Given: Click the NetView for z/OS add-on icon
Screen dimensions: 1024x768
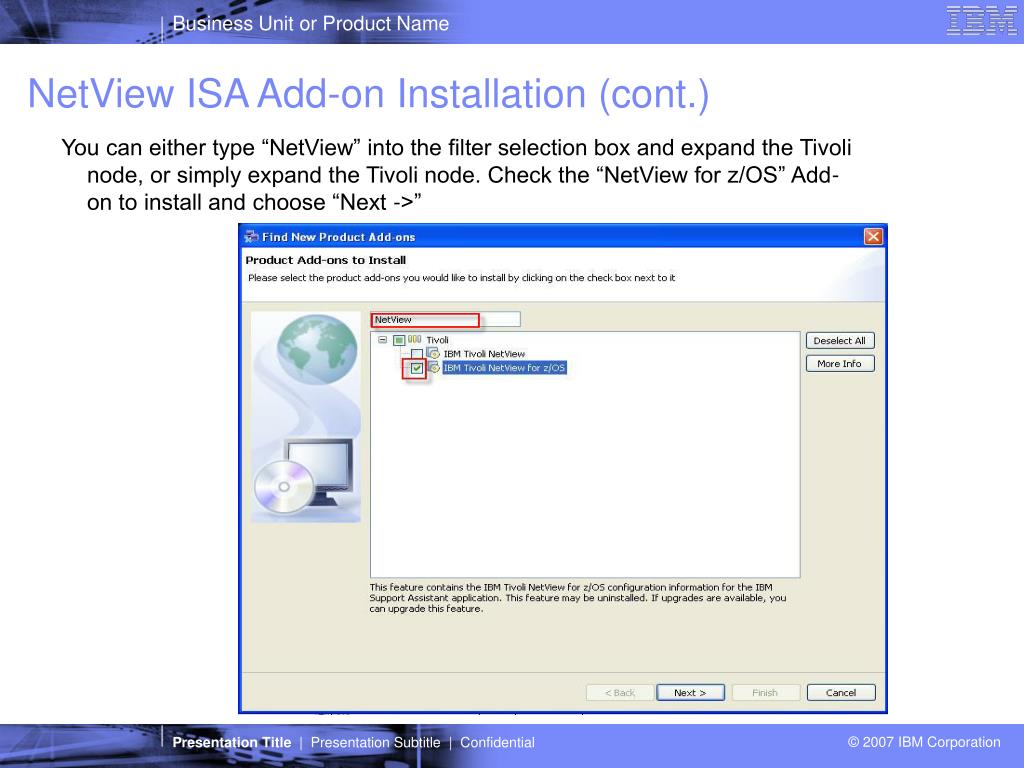Looking at the screenshot, I should [433, 368].
